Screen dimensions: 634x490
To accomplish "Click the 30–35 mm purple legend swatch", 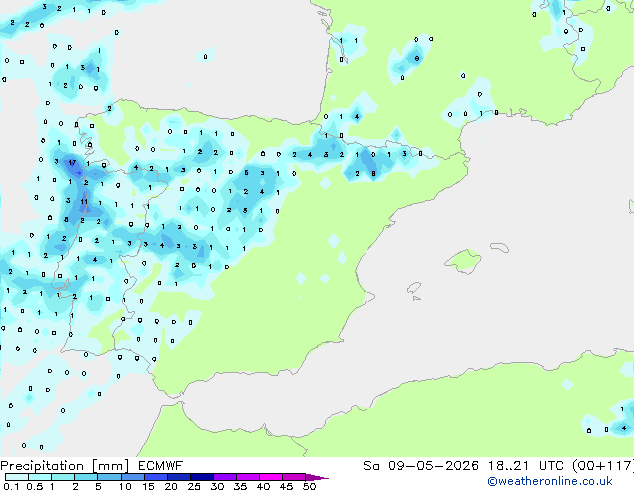I will point(224,477).
